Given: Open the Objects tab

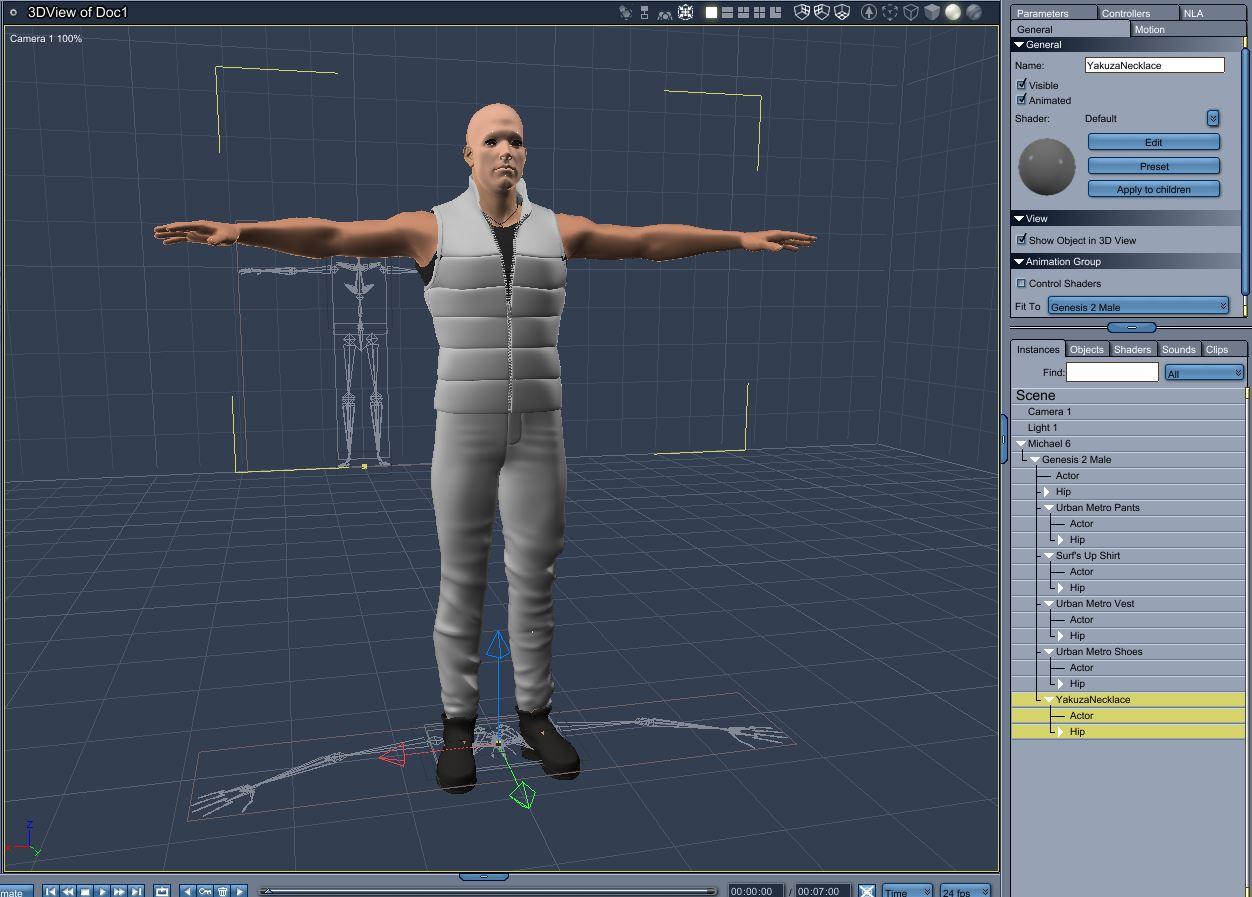Looking at the screenshot, I should point(1086,349).
